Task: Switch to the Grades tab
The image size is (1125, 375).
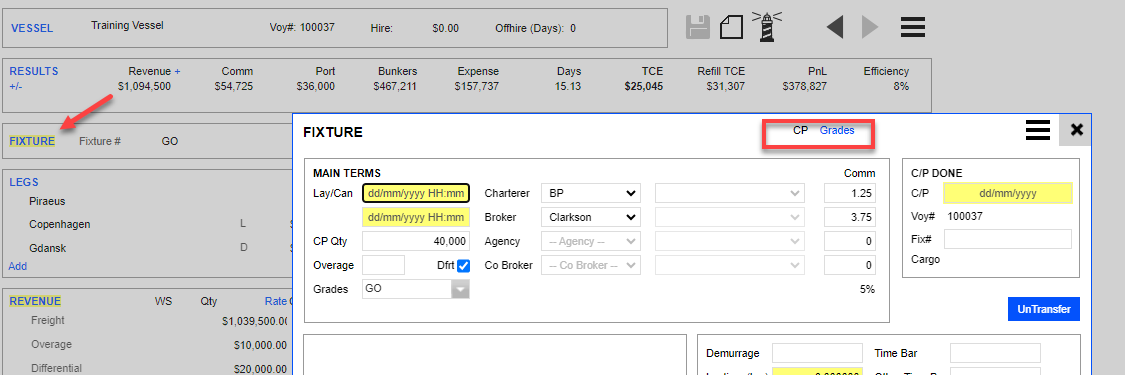Action: pos(837,130)
